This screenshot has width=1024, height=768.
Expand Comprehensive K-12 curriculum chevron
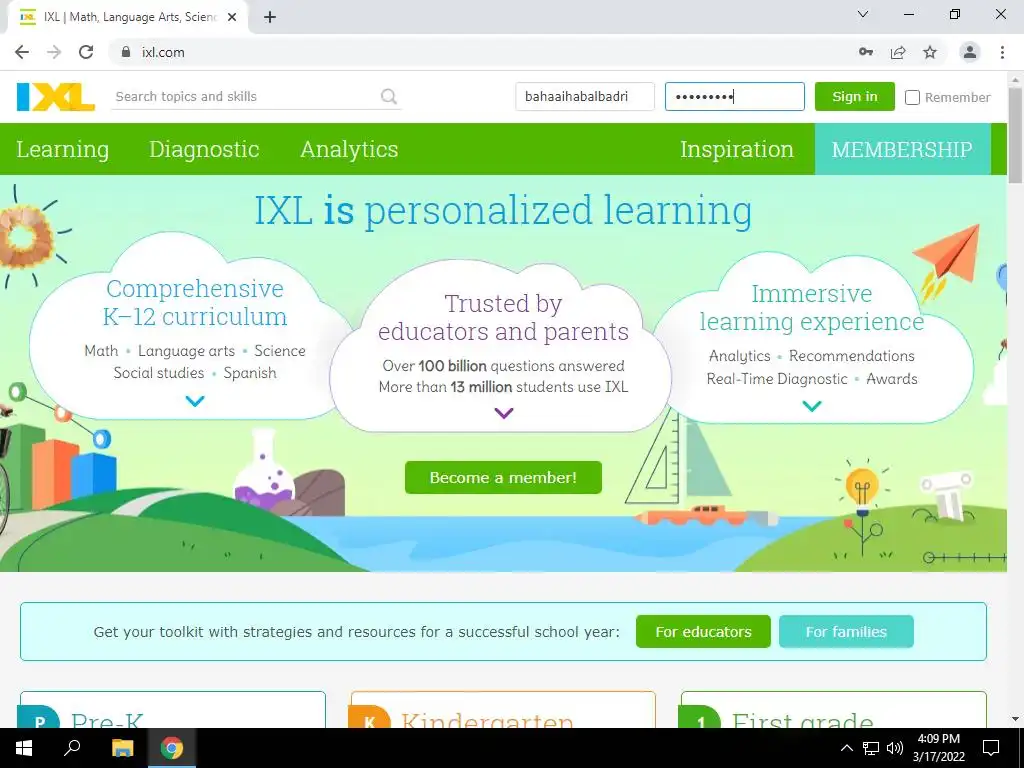coord(195,401)
